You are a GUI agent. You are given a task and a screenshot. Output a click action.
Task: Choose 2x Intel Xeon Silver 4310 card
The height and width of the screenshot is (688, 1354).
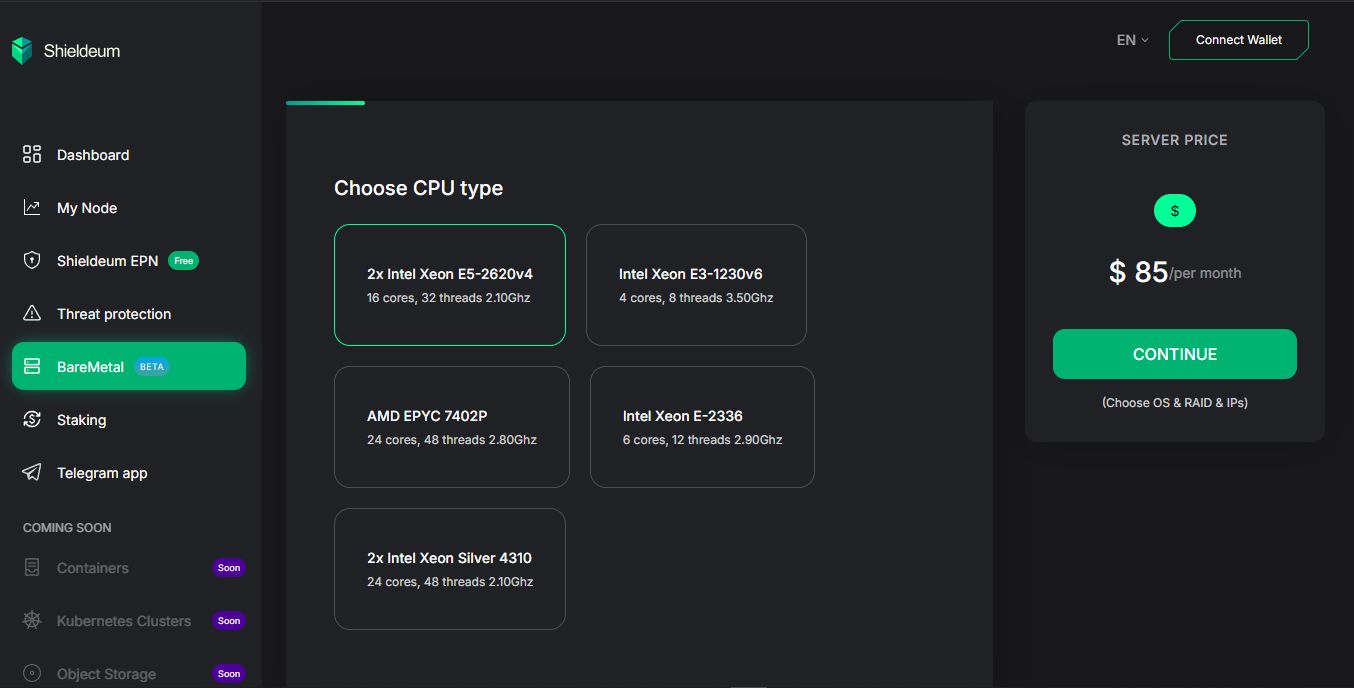coord(450,569)
